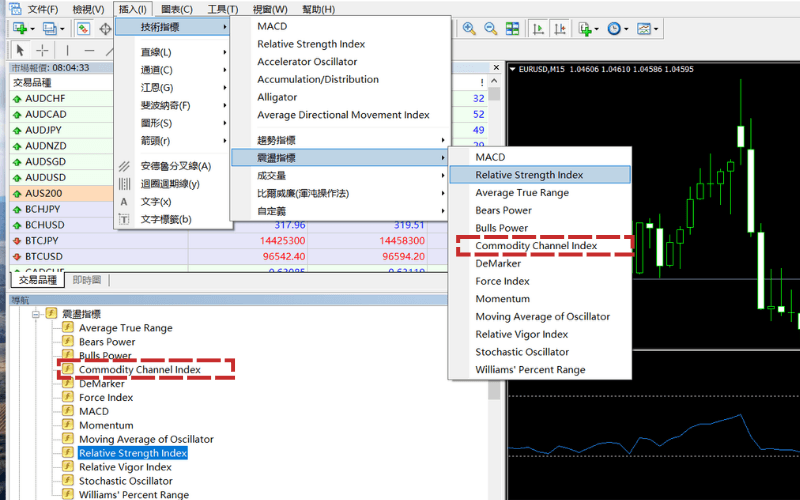Click the icon beside MACD in Navigator
This screenshot has width=800, height=500.
68,410
